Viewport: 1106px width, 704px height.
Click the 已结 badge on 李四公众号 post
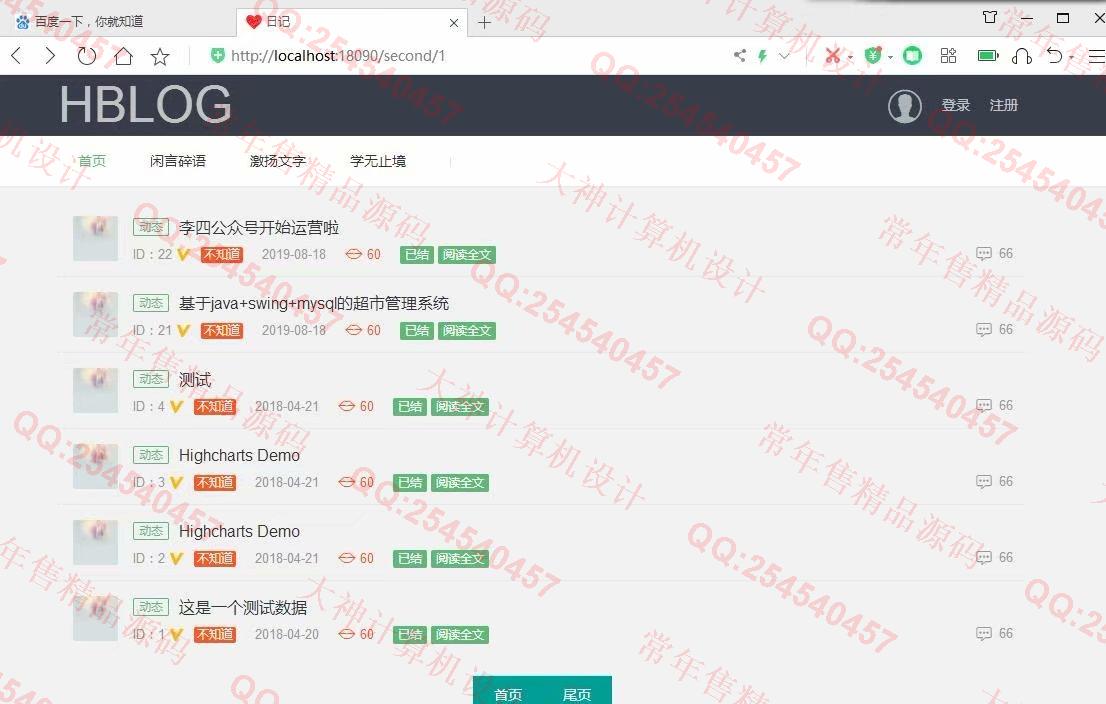pos(417,255)
